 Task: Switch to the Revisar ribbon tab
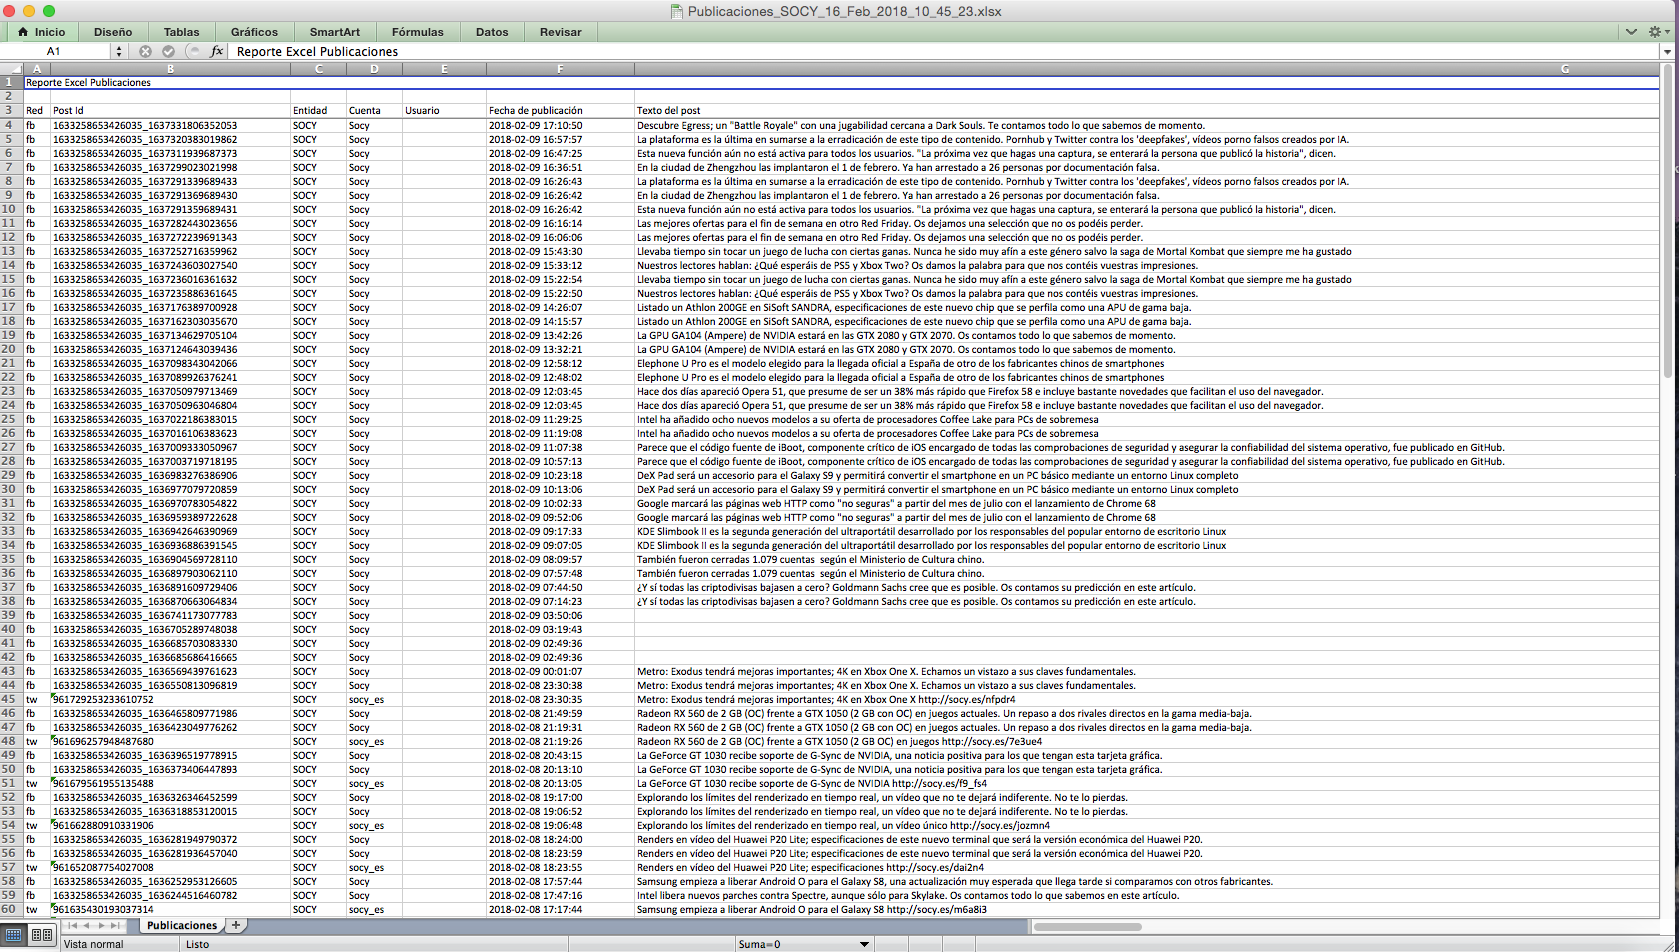coord(560,32)
